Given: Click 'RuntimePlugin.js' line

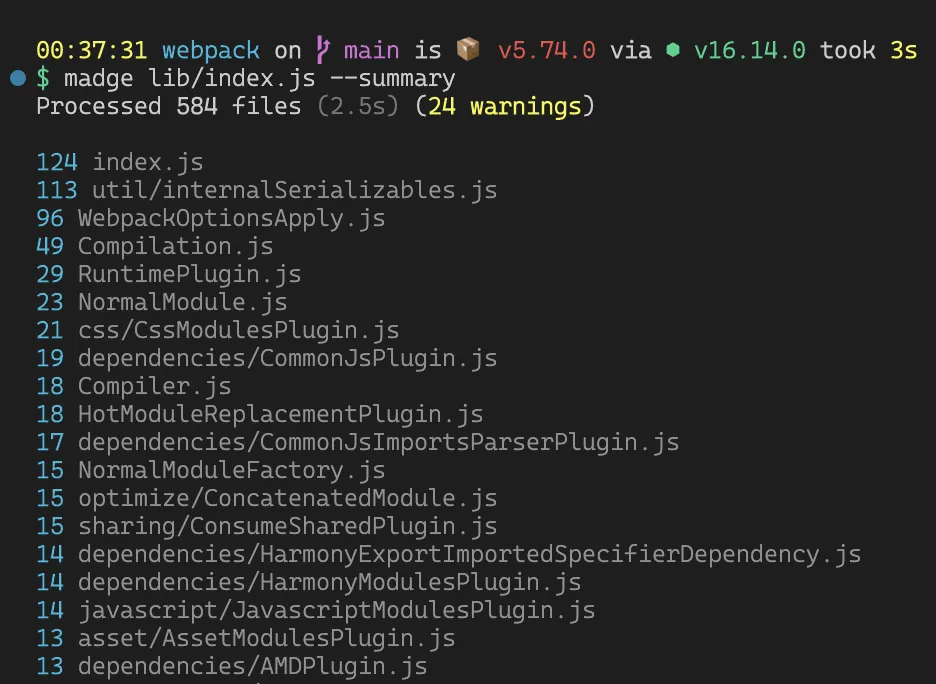Looking at the screenshot, I should [169, 275].
